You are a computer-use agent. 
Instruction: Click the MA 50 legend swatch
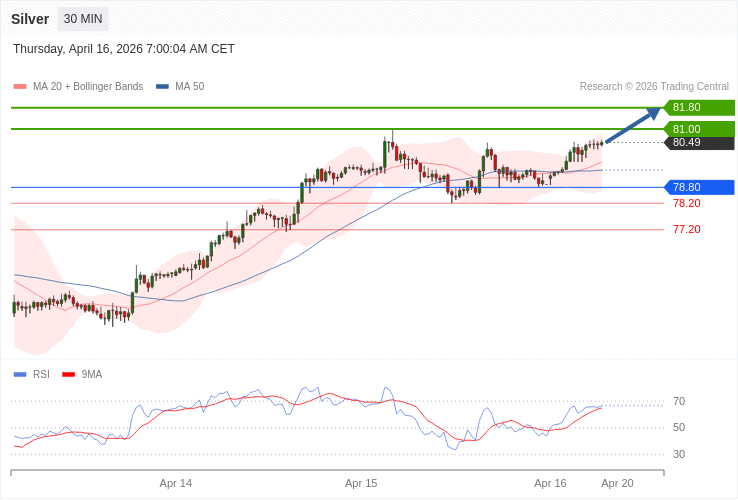tap(162, 87)
